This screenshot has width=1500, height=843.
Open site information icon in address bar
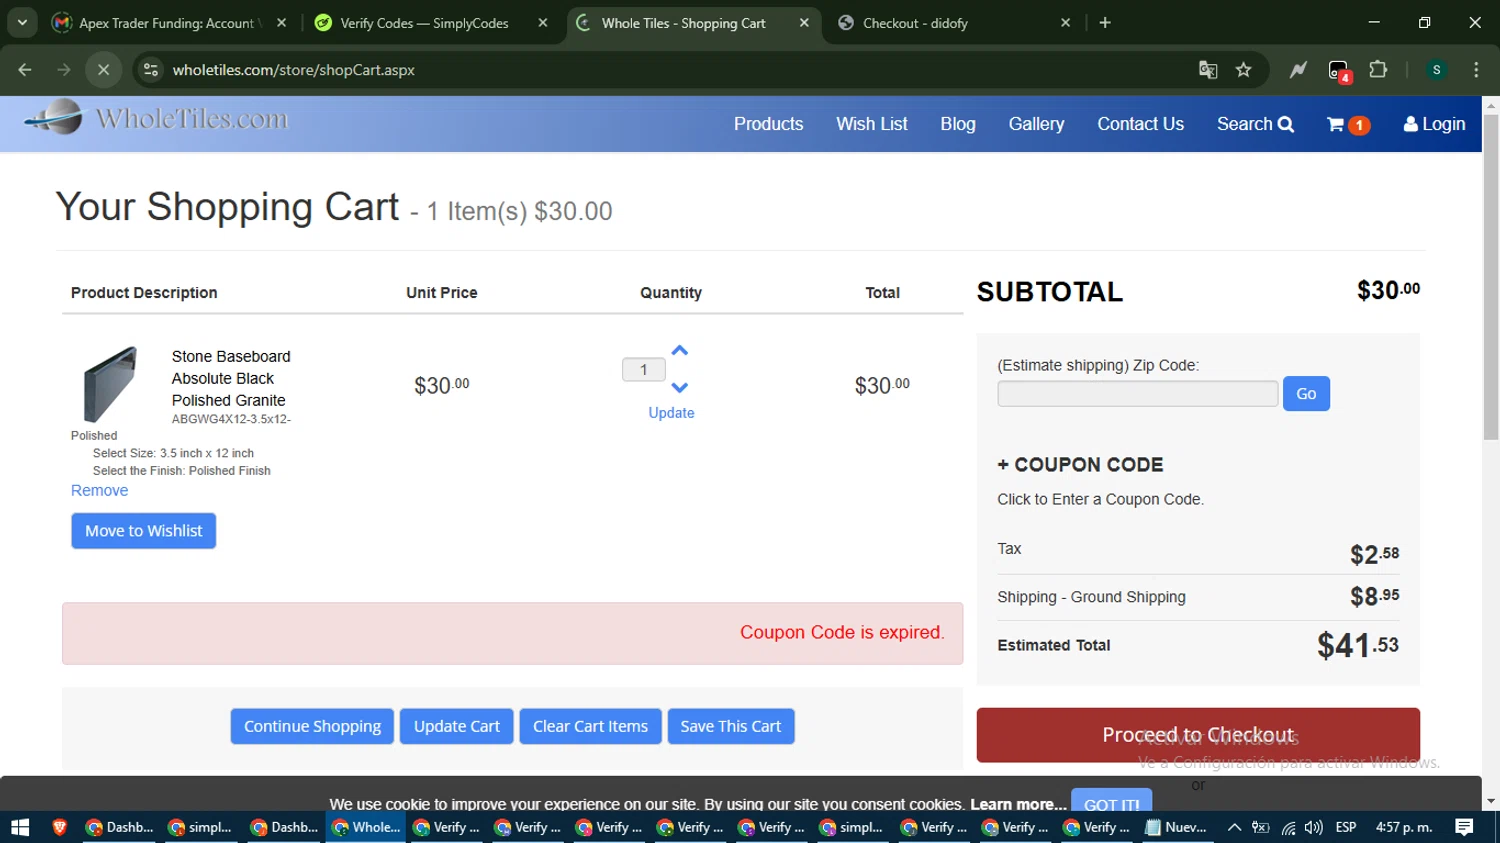coord(151,70)
